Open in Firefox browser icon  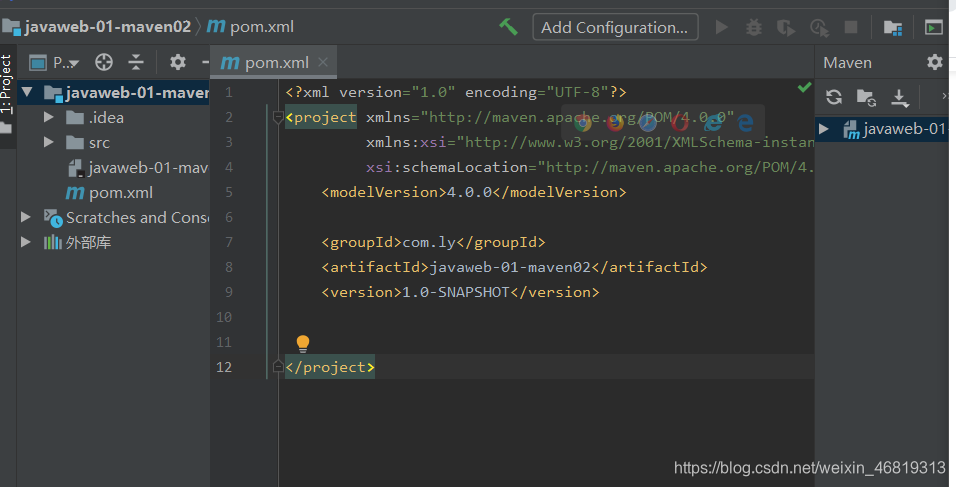coord(615,124)
